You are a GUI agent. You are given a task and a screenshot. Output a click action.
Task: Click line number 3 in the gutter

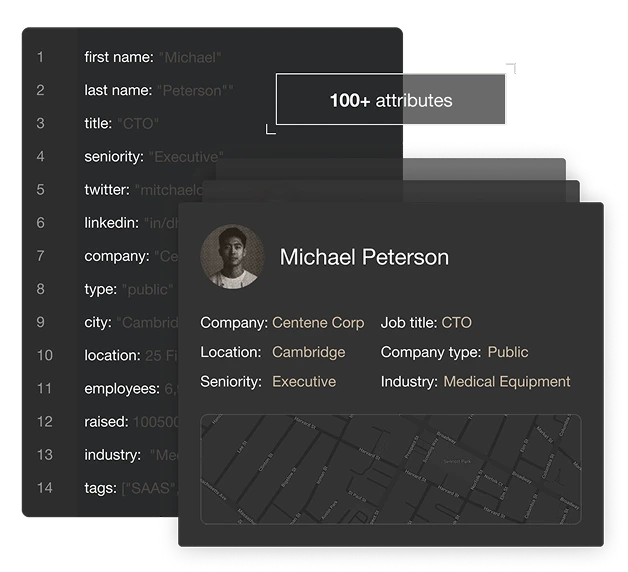[40, 123]
